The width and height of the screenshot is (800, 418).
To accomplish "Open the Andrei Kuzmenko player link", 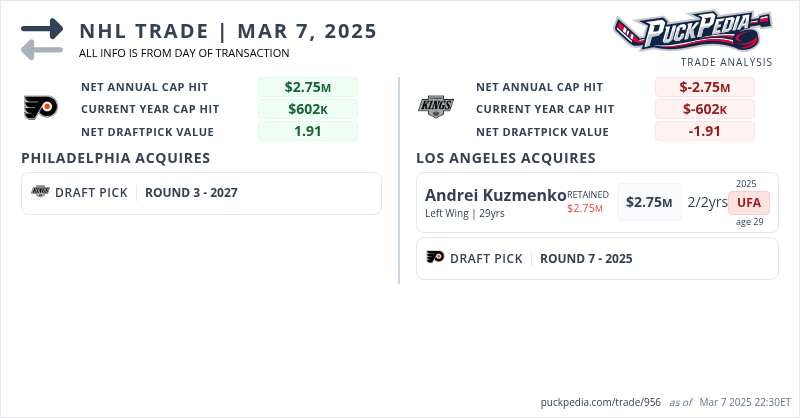I will 495,196.
